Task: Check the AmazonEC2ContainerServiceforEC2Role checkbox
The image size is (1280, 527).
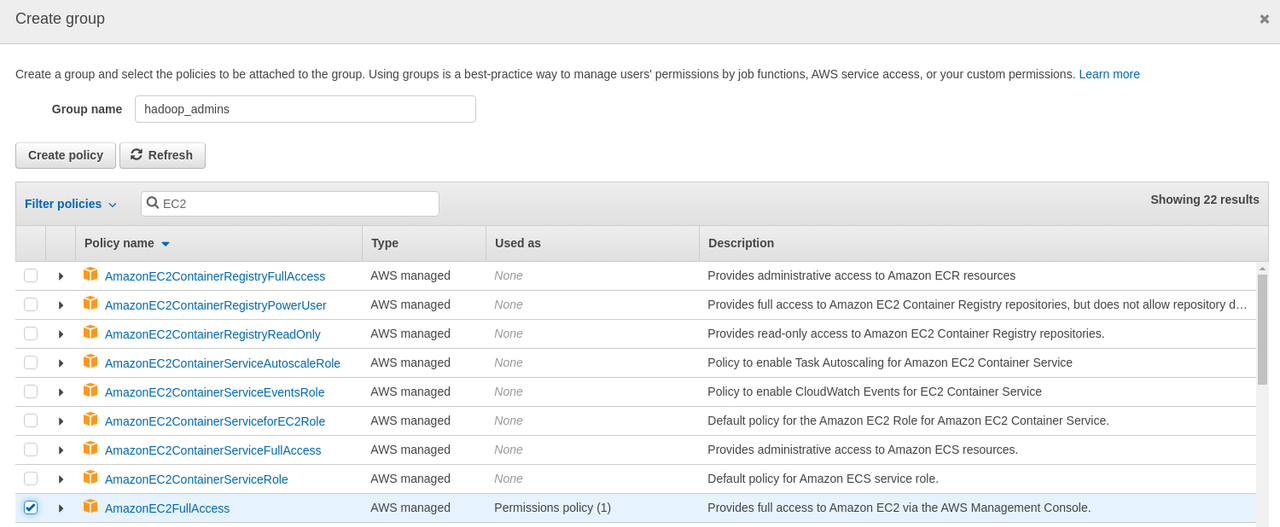Action: (31, 420)
